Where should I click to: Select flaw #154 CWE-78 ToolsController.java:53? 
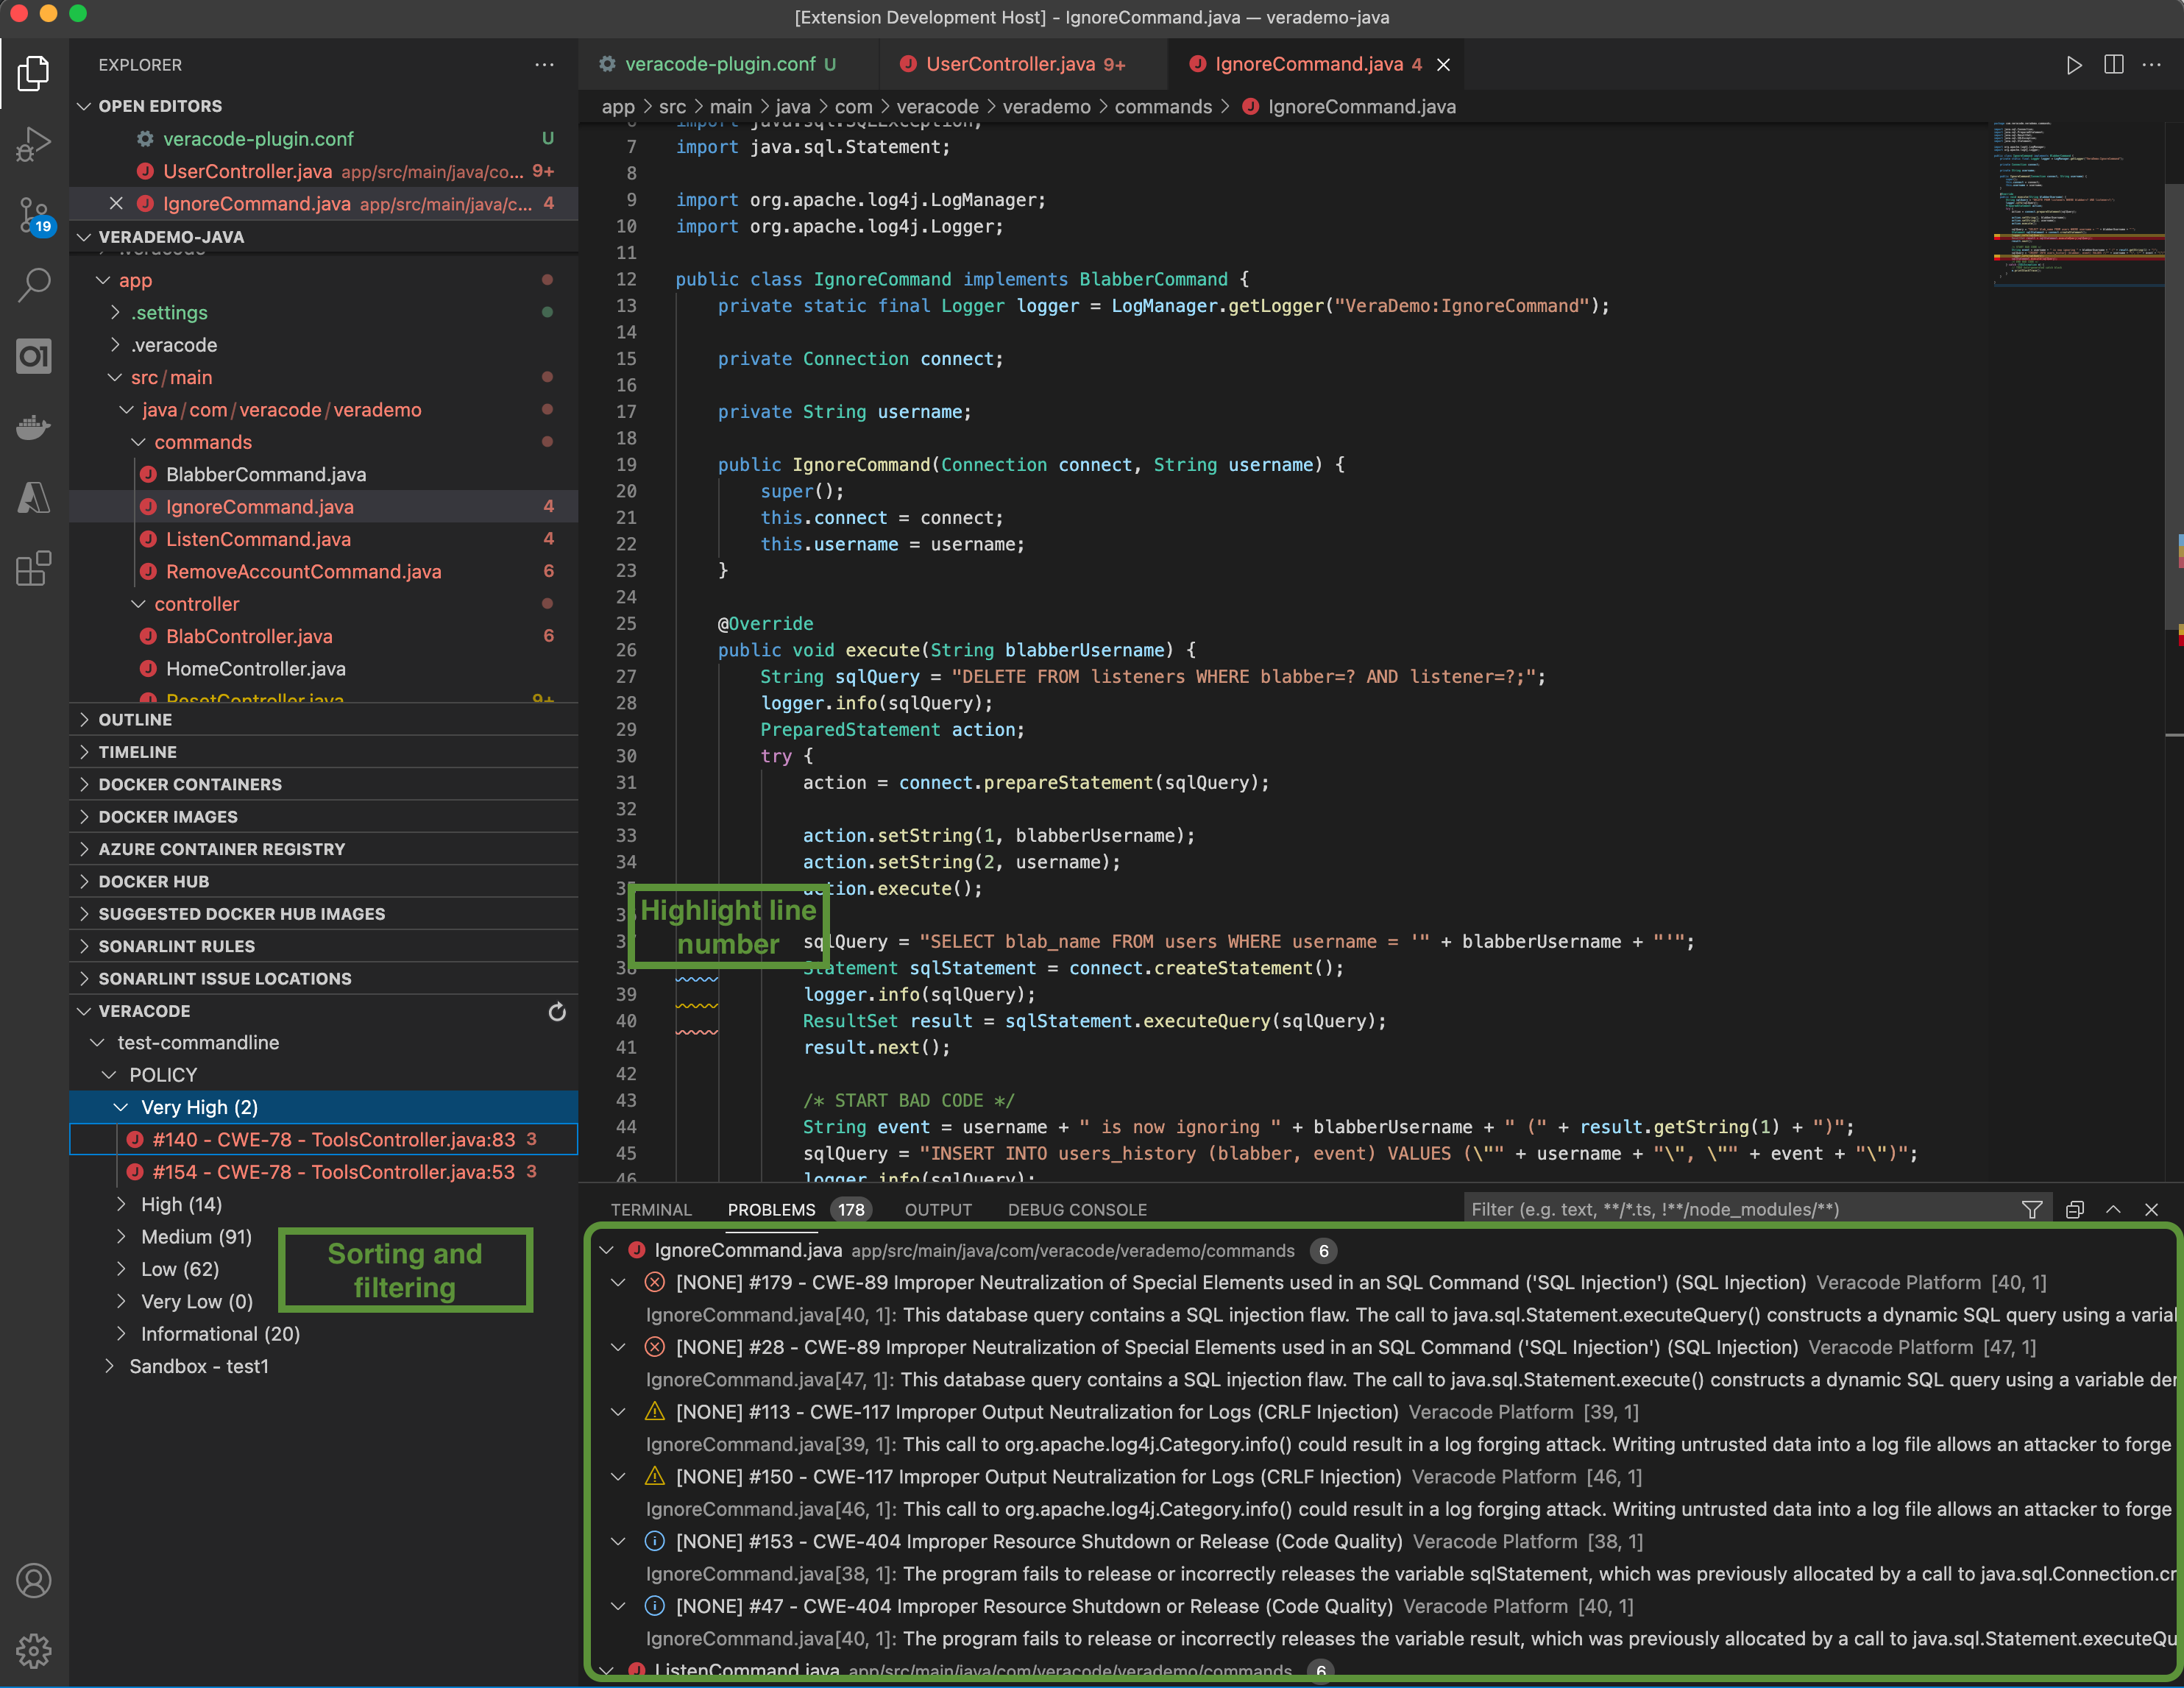coord(333,1172)
